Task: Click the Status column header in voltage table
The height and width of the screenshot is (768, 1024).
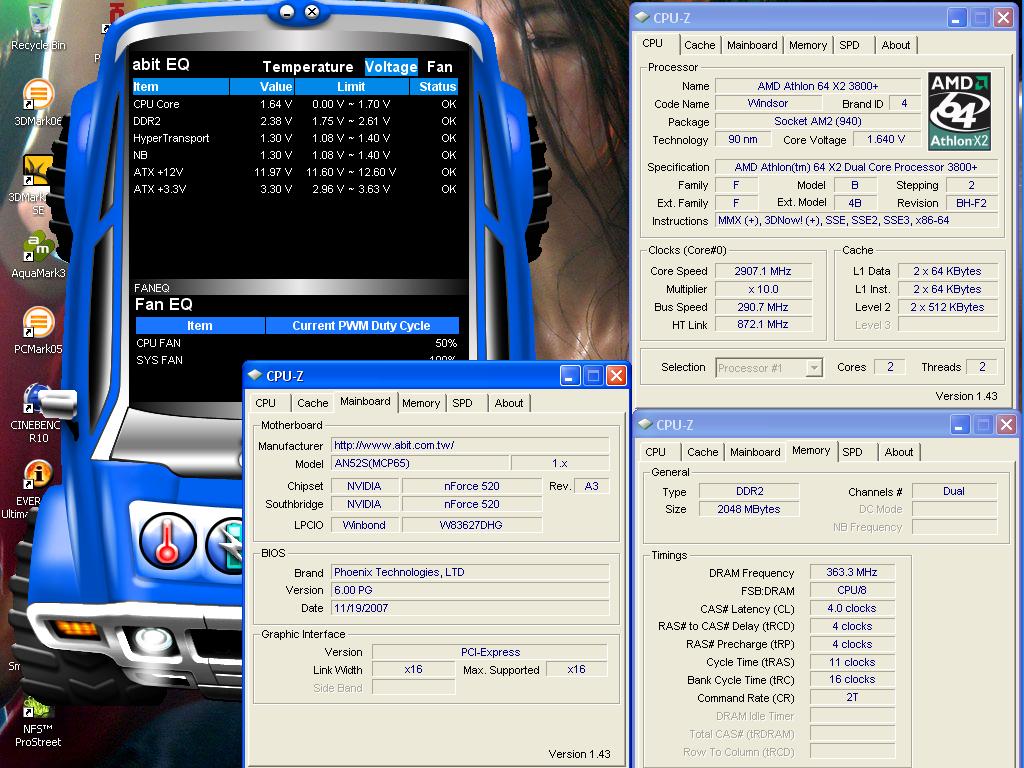Action: pos(434,86)
